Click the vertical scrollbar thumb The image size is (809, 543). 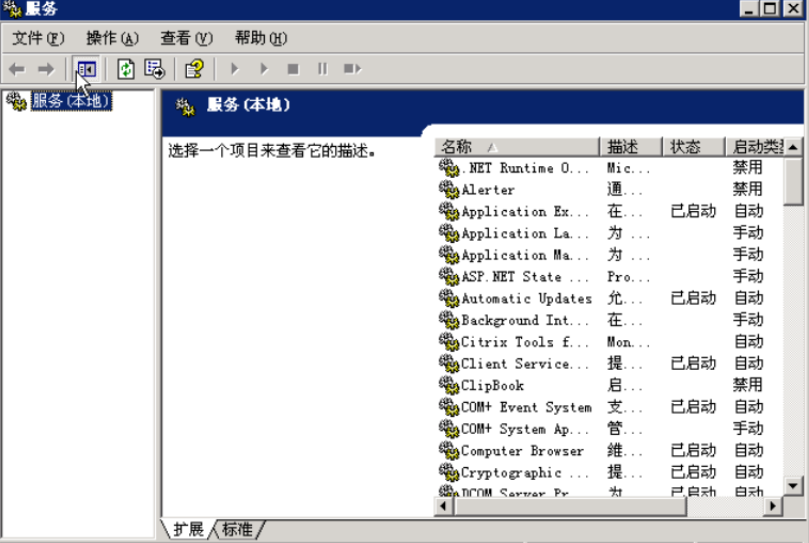click(x=793, y=182)
